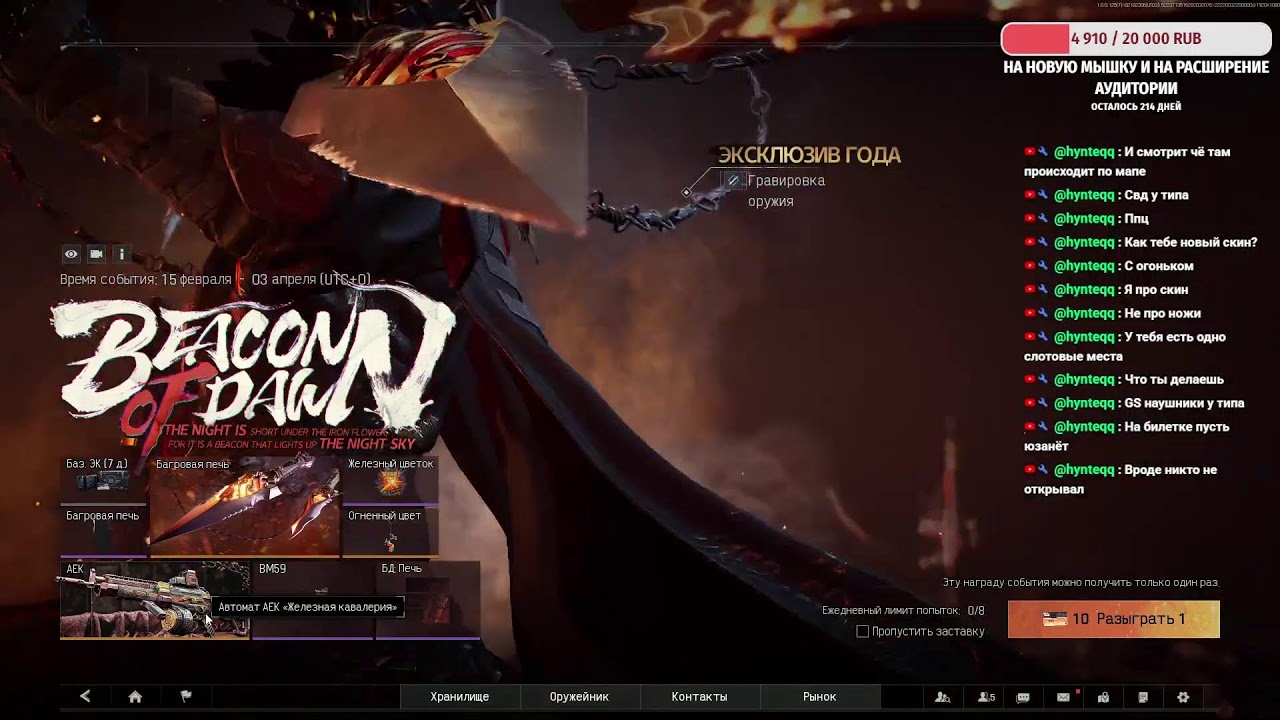
Task: Click the video camera icon
Action: tap(96, 254)
